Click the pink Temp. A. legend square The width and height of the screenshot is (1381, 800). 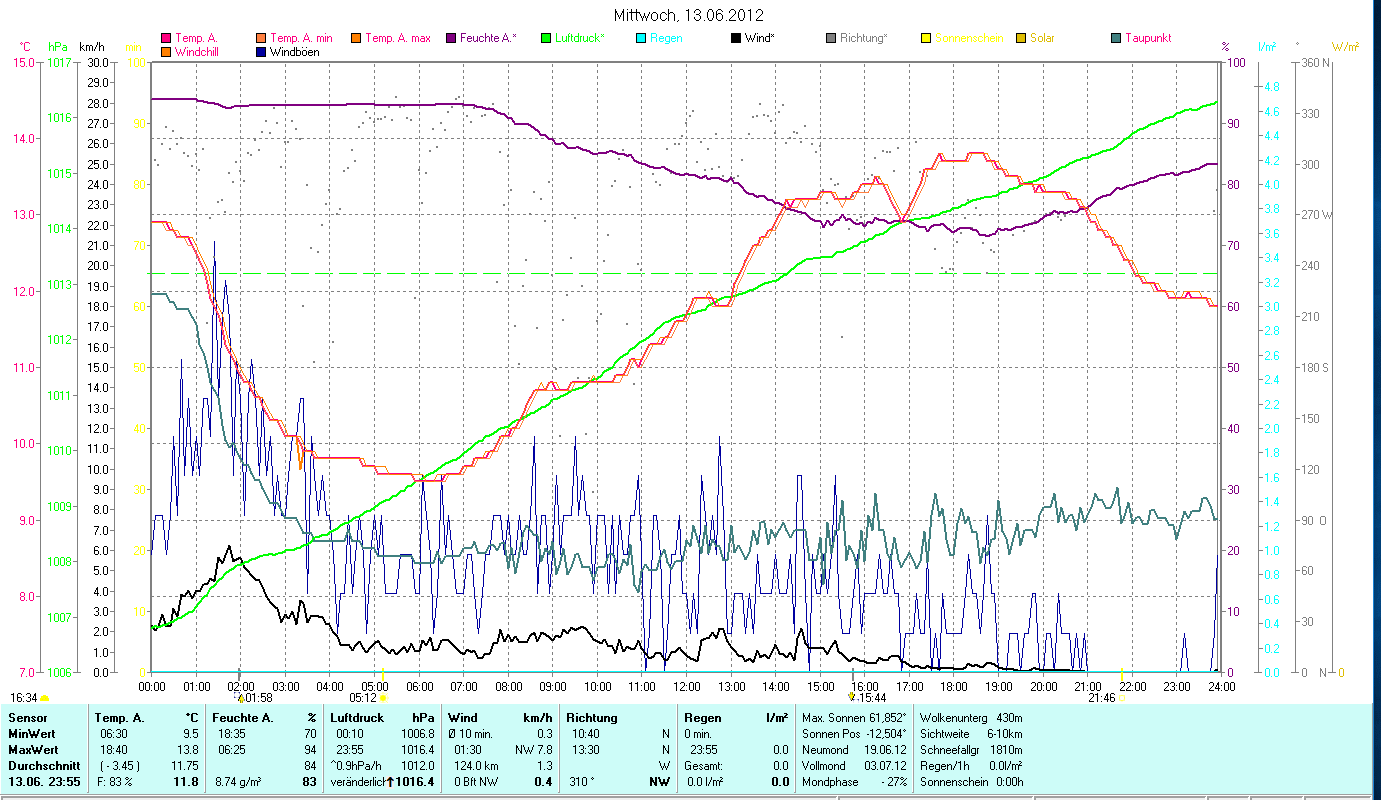[x=166, y=38]
